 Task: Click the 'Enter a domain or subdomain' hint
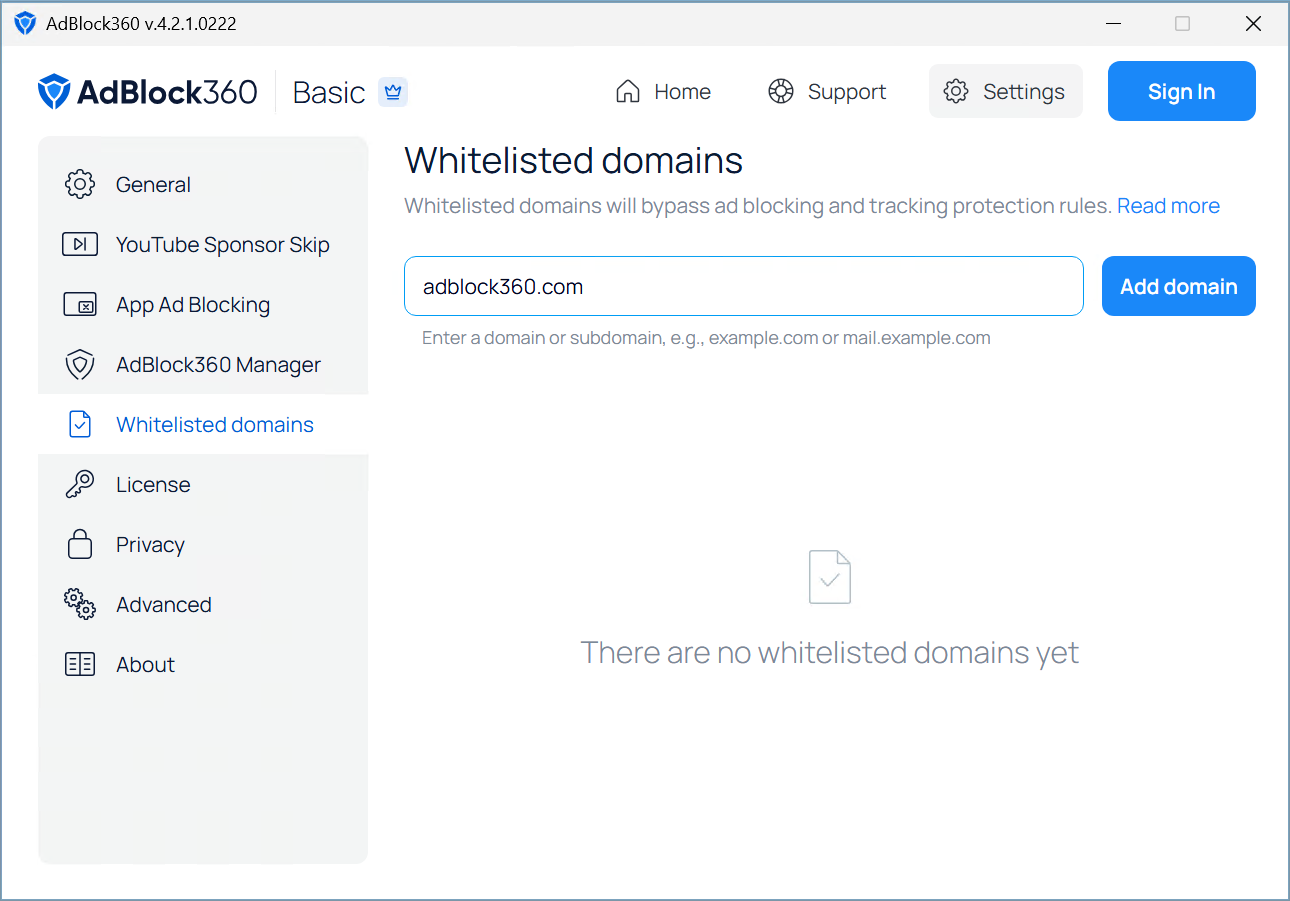pos(706,338)
